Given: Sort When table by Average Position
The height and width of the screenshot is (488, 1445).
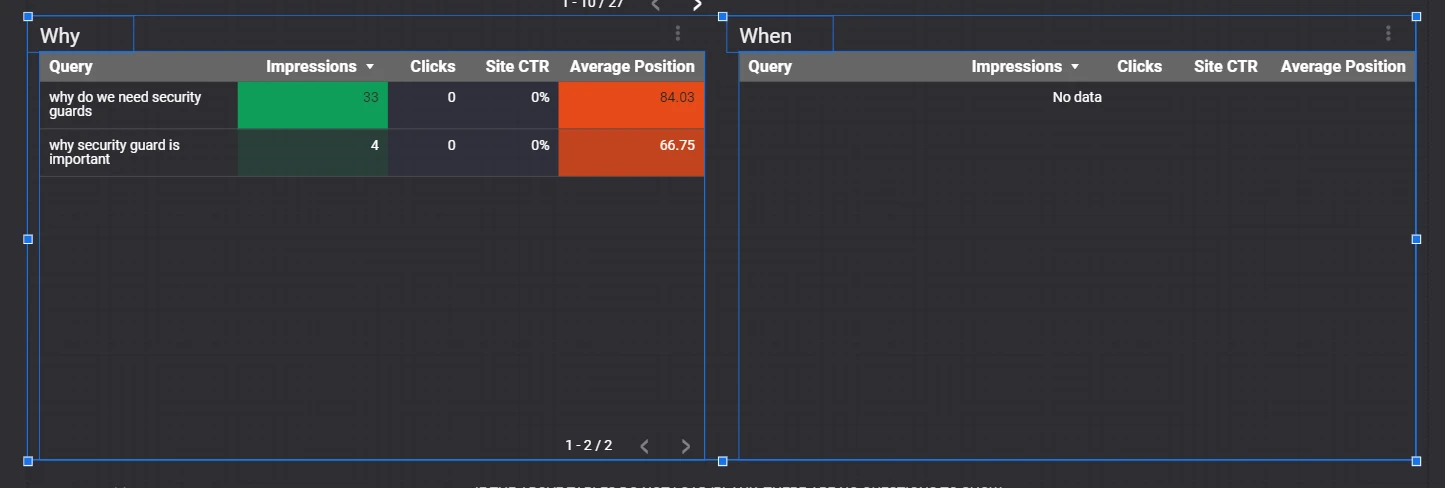Looking at the screenshot, I should [1343, 66].
